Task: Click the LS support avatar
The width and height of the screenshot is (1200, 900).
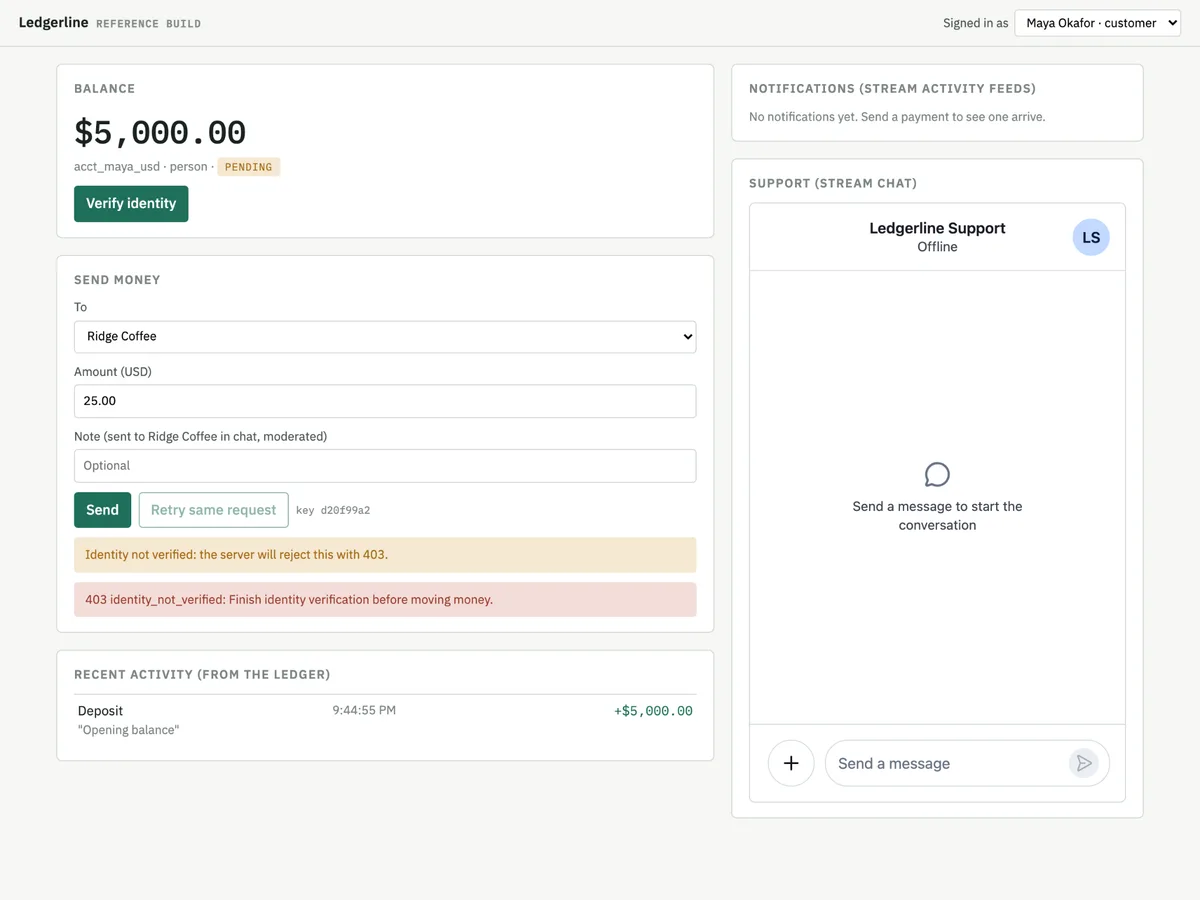Action: [1091, 237]
